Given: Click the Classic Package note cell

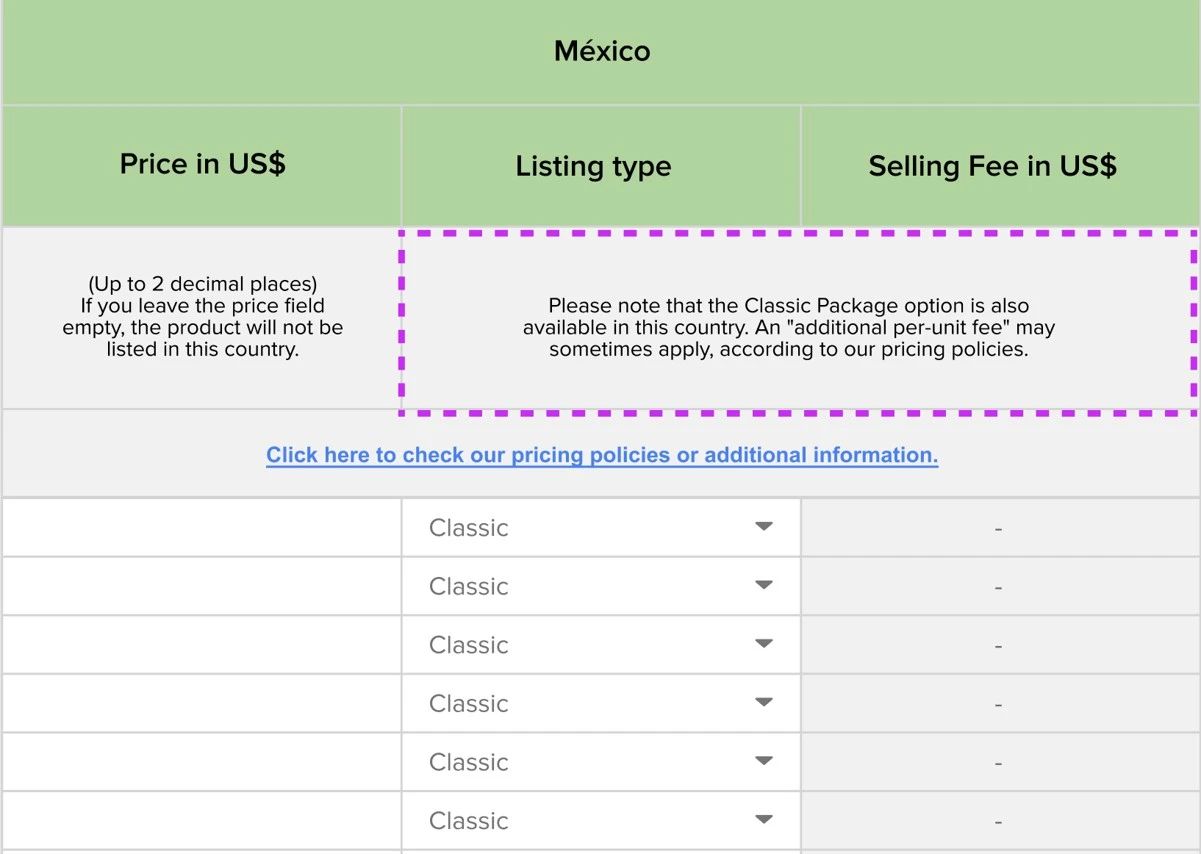Looking at the screenshot, I should pyautogui.click(x=788, y=327).
